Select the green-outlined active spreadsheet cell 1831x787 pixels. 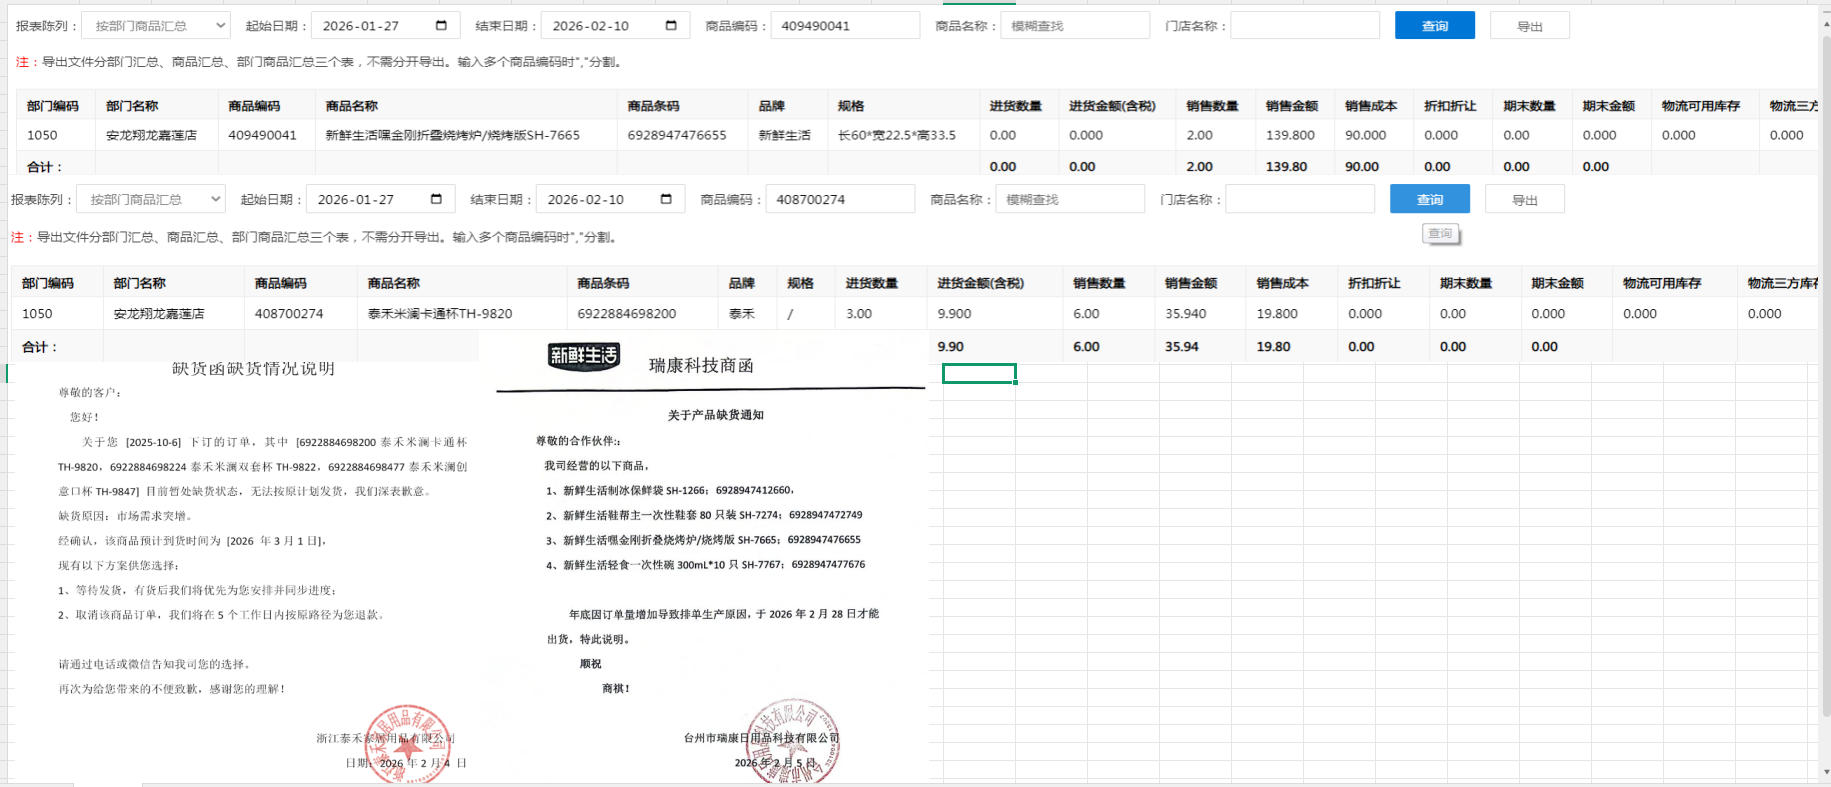[979, 374]
